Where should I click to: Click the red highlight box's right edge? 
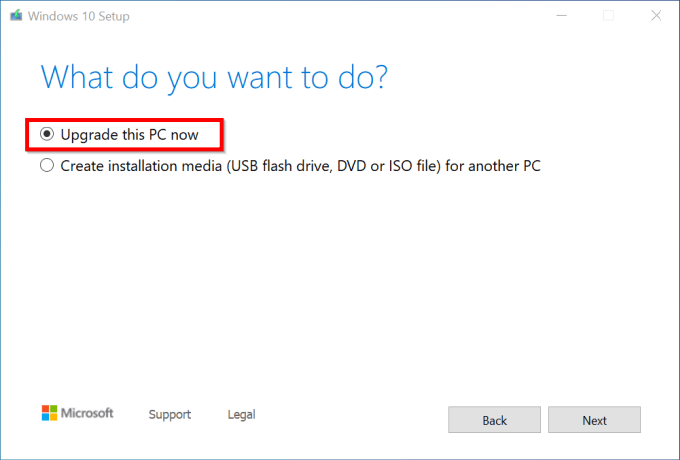pyautogui.click(x=220, y=134)
